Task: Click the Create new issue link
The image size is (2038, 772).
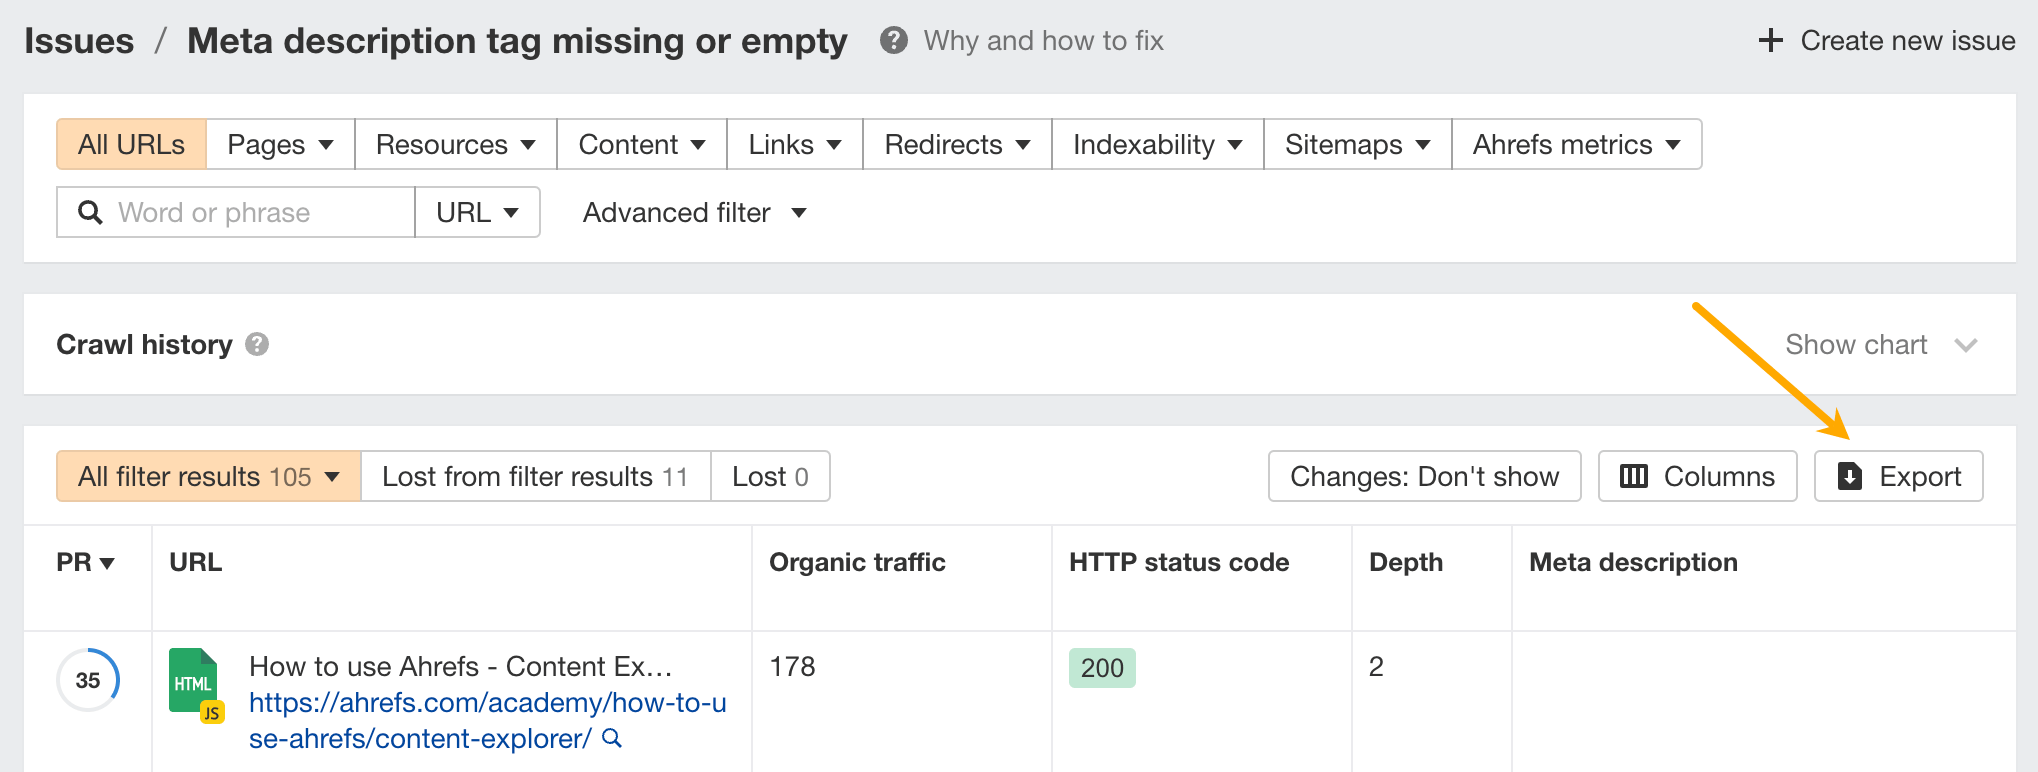Action: (1908, 41)
